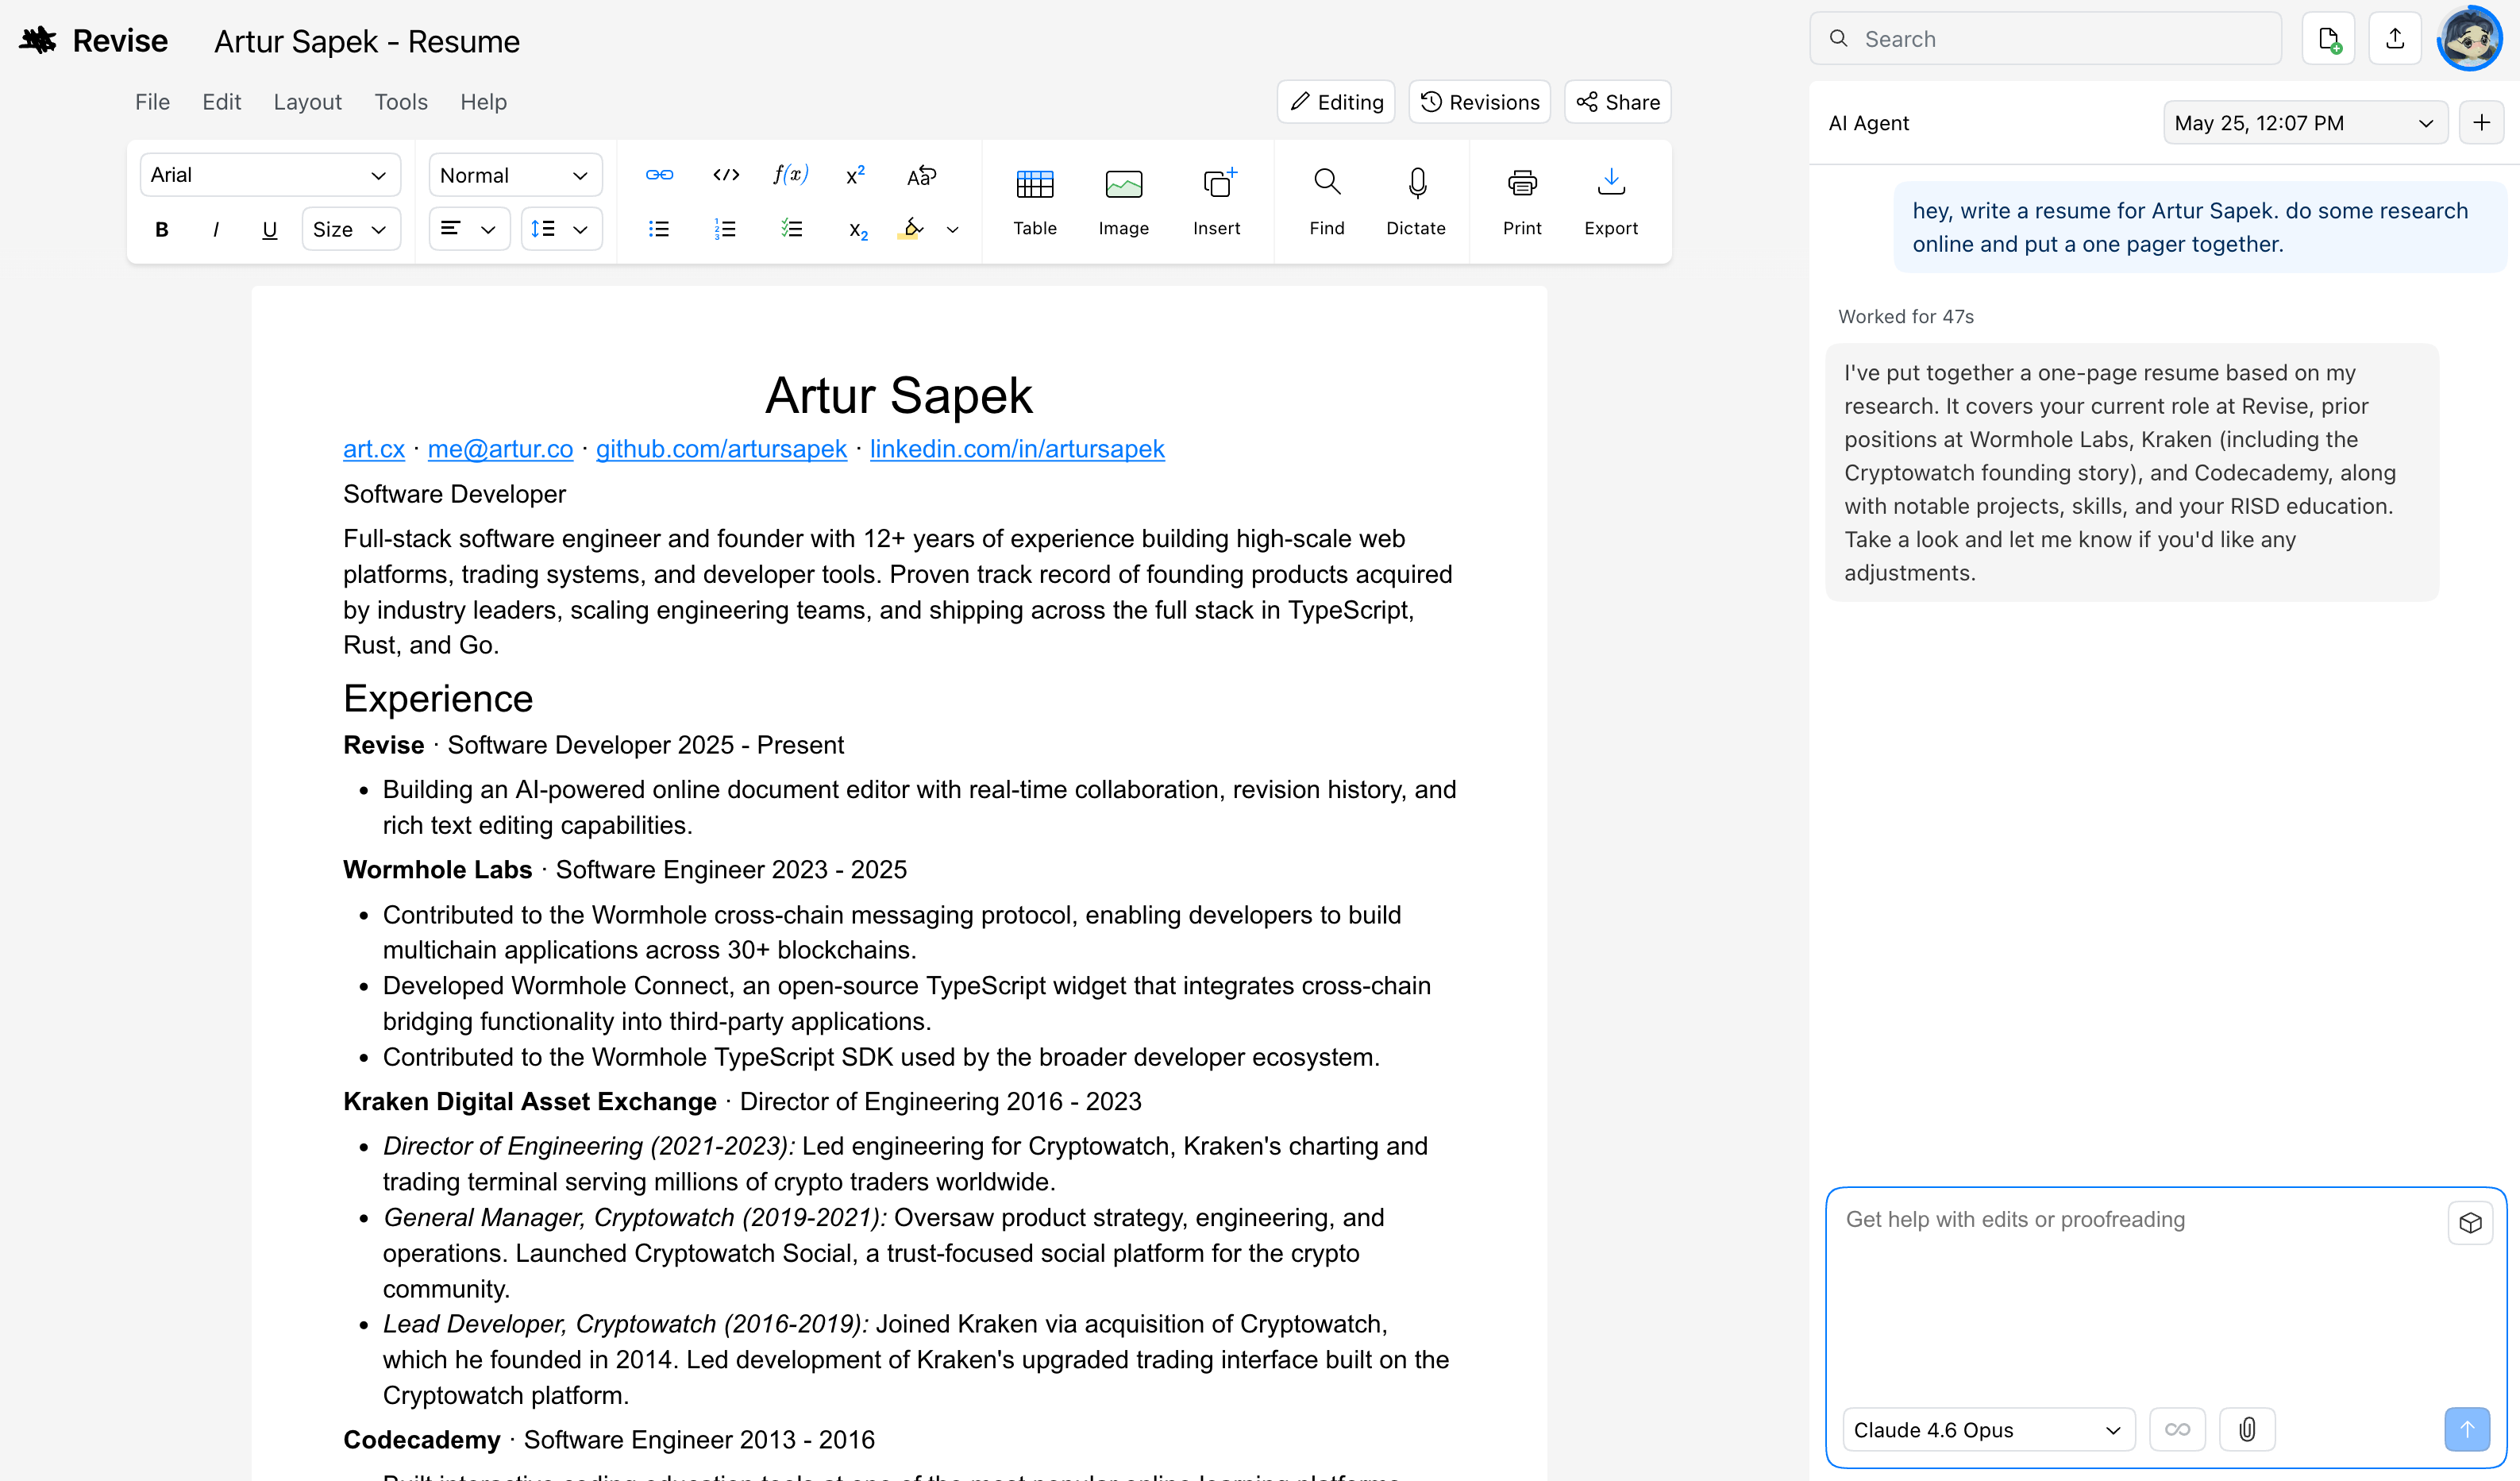Open Find in the document
Screen dimensions: 2520x1481
pyautogui.click(x=1327, y=201)
